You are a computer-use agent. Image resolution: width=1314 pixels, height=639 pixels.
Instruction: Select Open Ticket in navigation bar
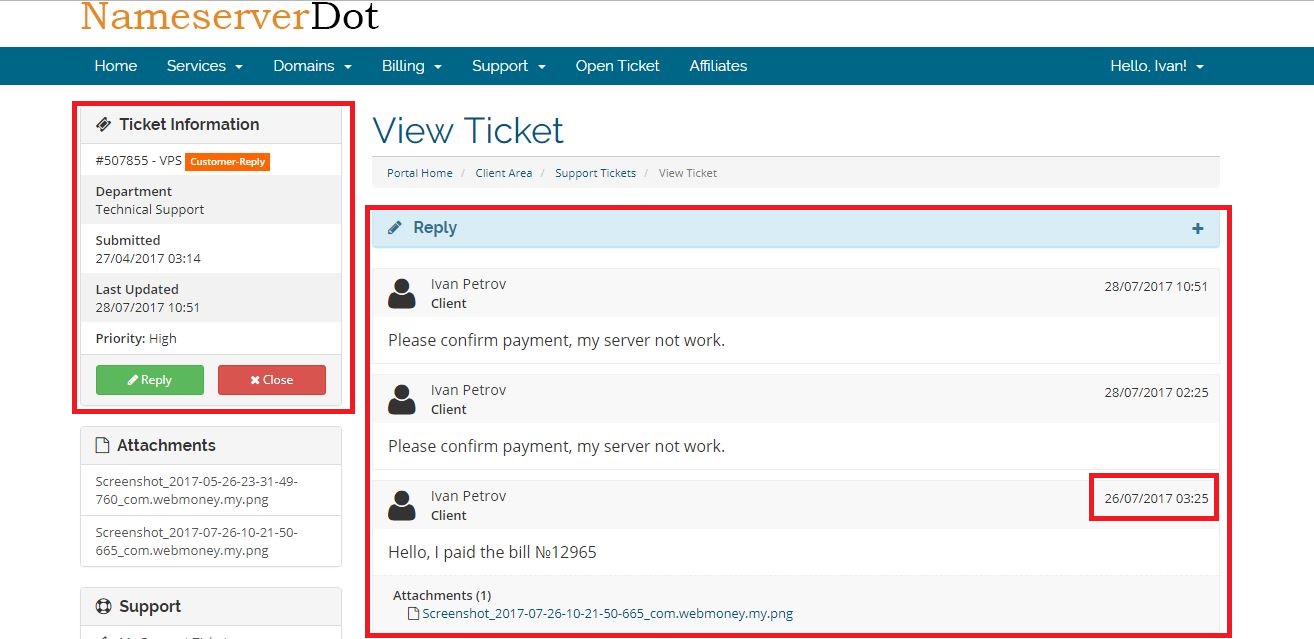(617, 66)
